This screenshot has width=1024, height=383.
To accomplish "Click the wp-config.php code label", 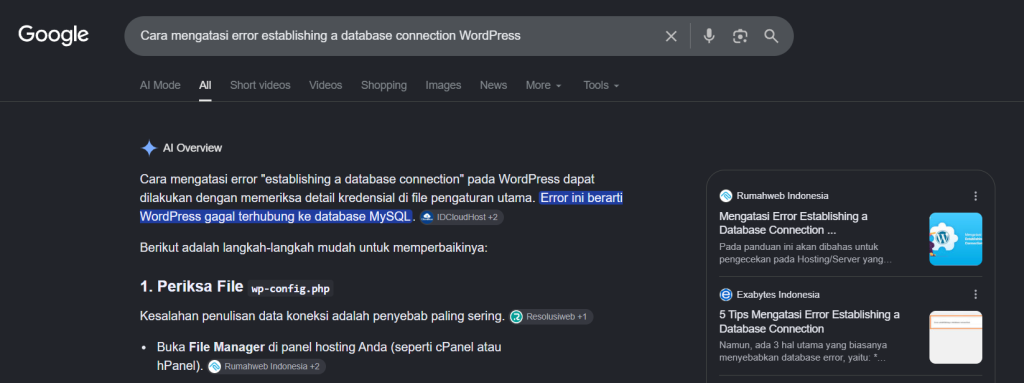I will [290, 288].
